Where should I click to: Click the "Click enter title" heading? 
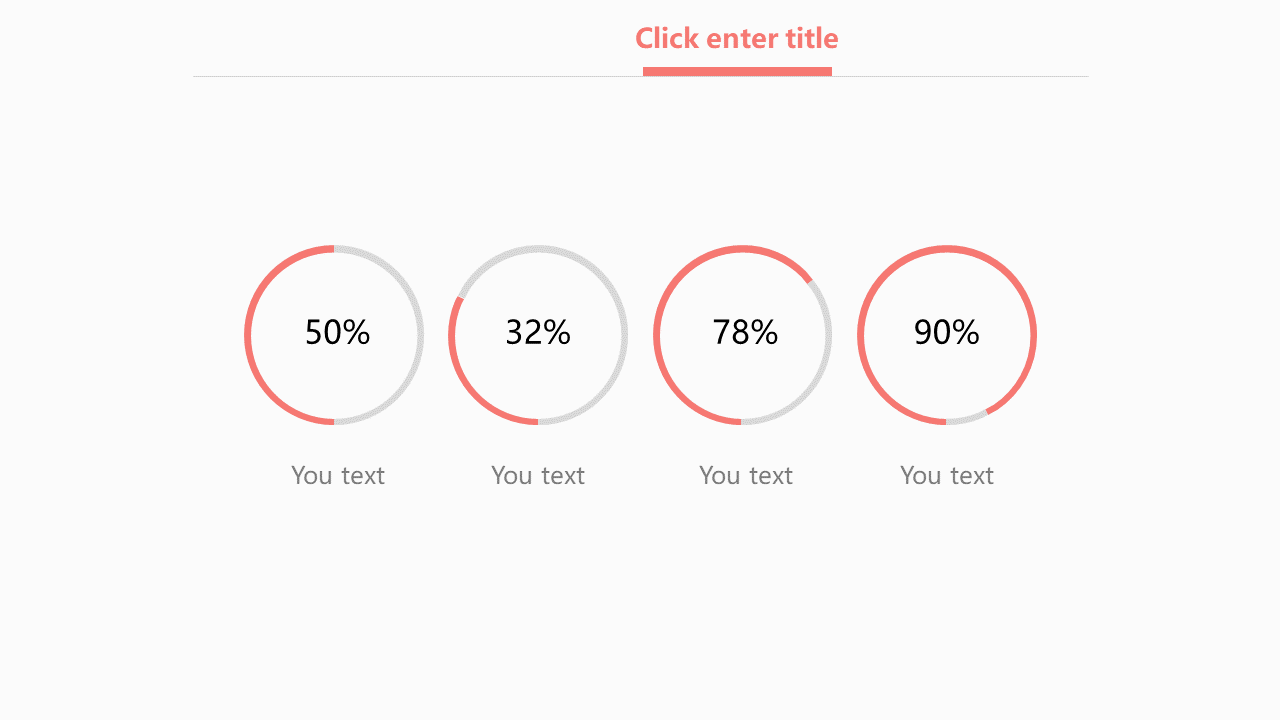pos(737,38)
